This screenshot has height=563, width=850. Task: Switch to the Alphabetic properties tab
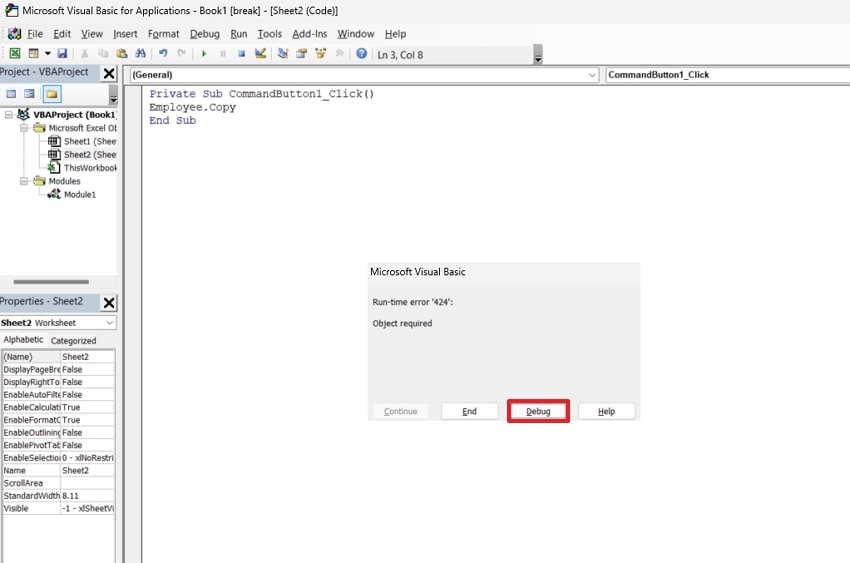[x=23, y=340]
